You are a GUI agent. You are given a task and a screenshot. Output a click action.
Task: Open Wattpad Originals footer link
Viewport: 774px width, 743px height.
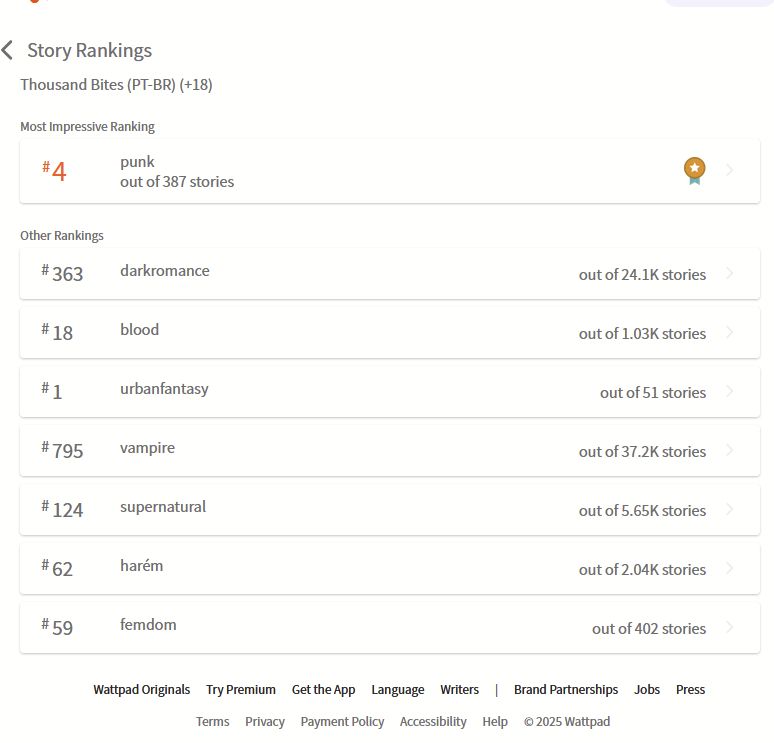click(142, 689)
